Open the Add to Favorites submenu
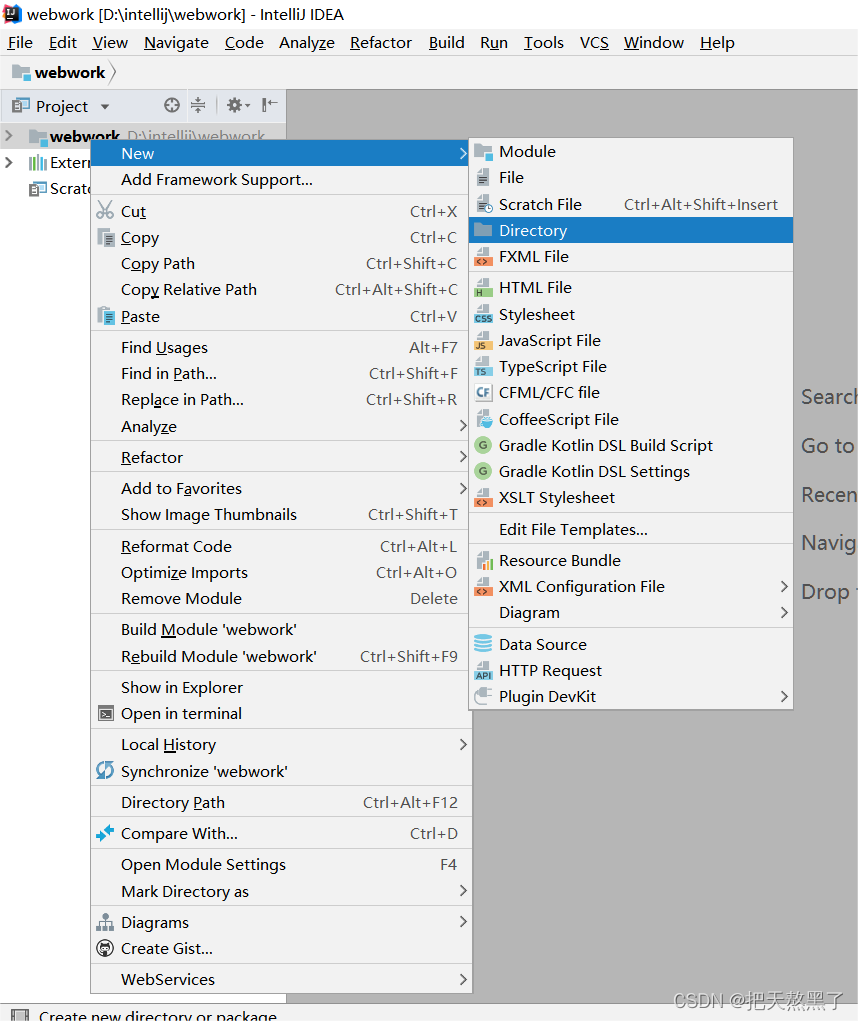 281,488
